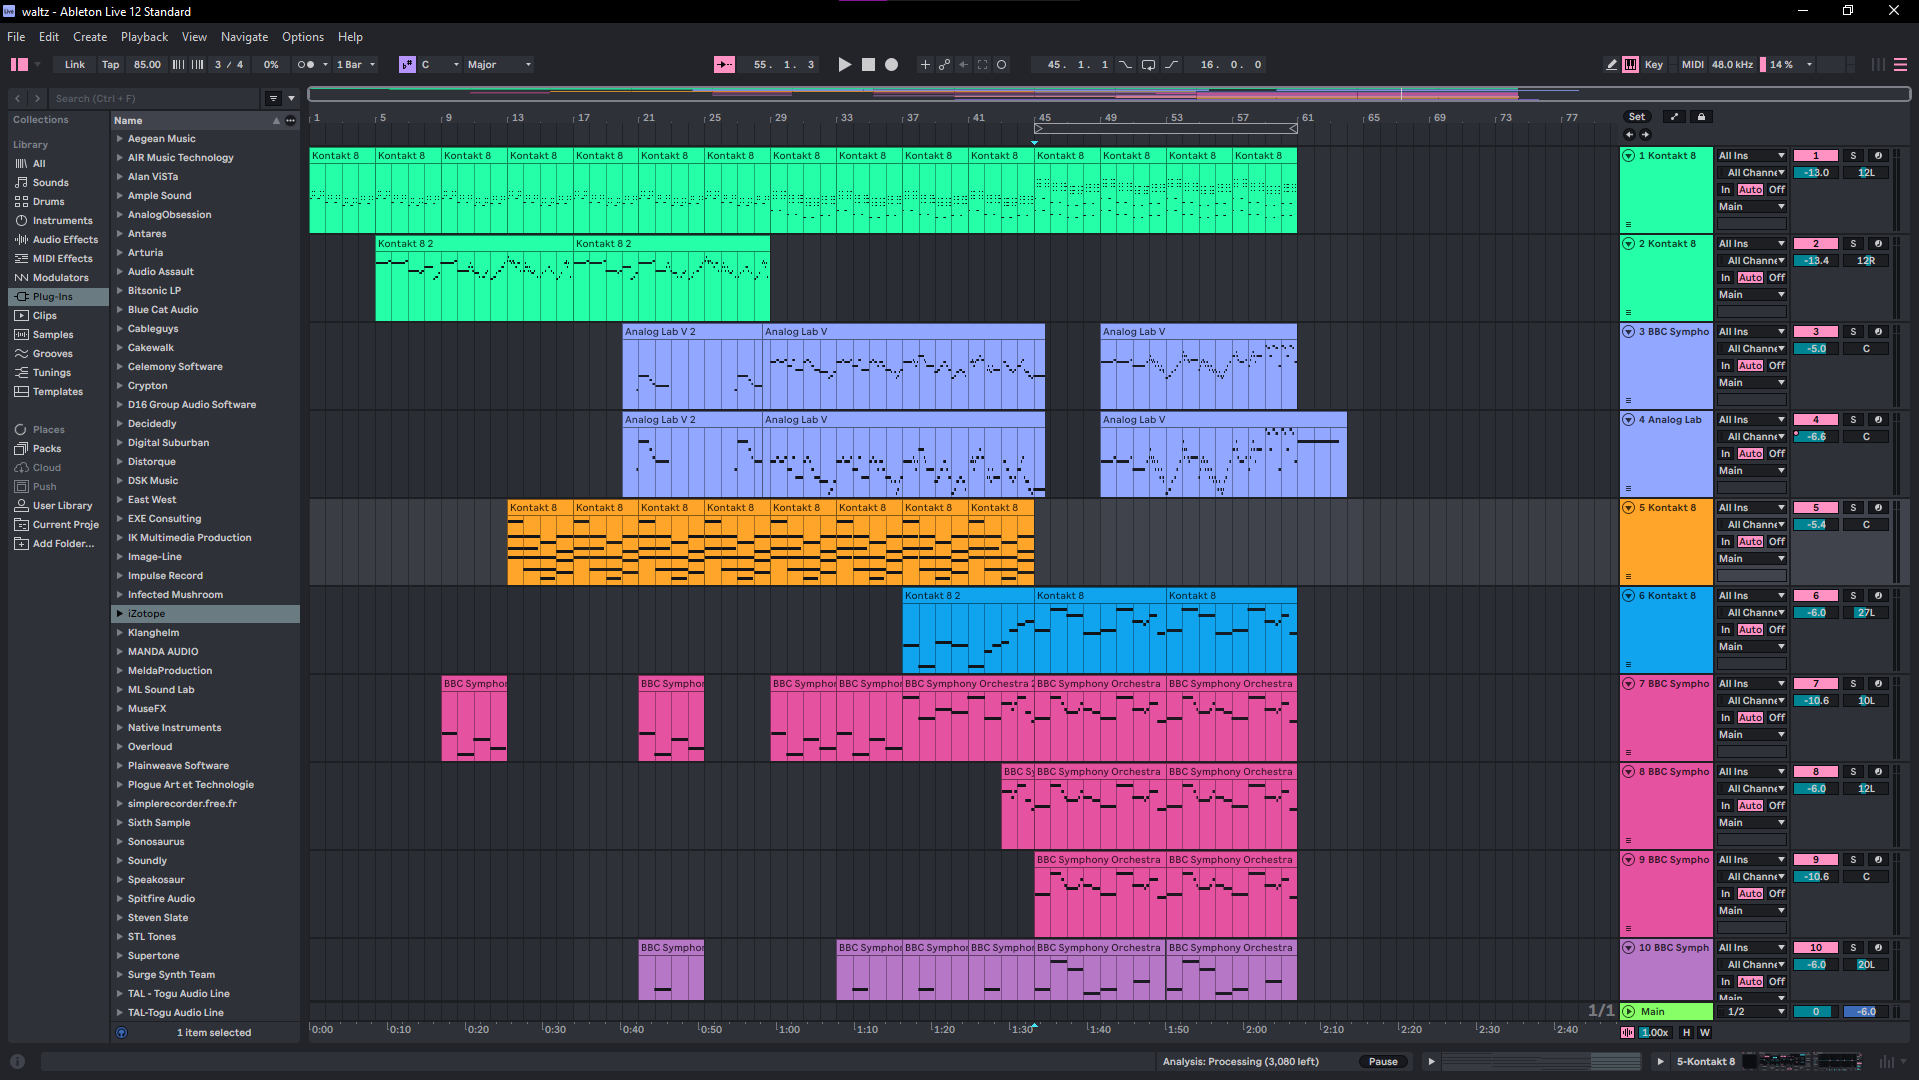The height and width of the screenshot is (1080, 1919).
Task: Open the Options menu
Action: [302, 37]
